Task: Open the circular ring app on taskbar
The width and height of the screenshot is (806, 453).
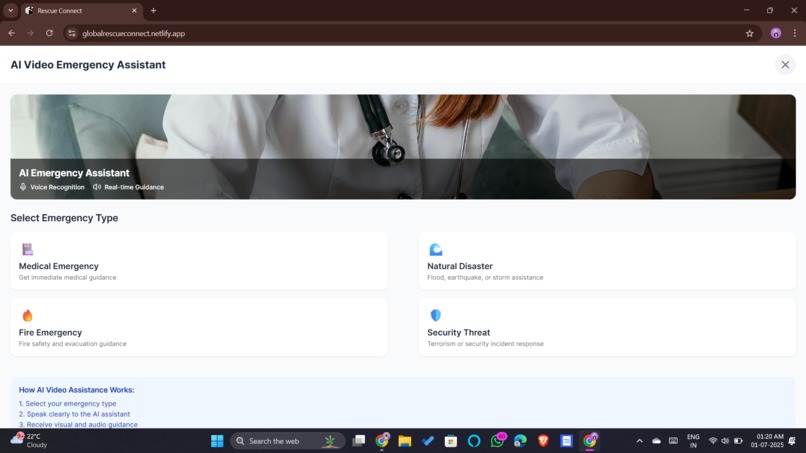Action: [474, 441]
